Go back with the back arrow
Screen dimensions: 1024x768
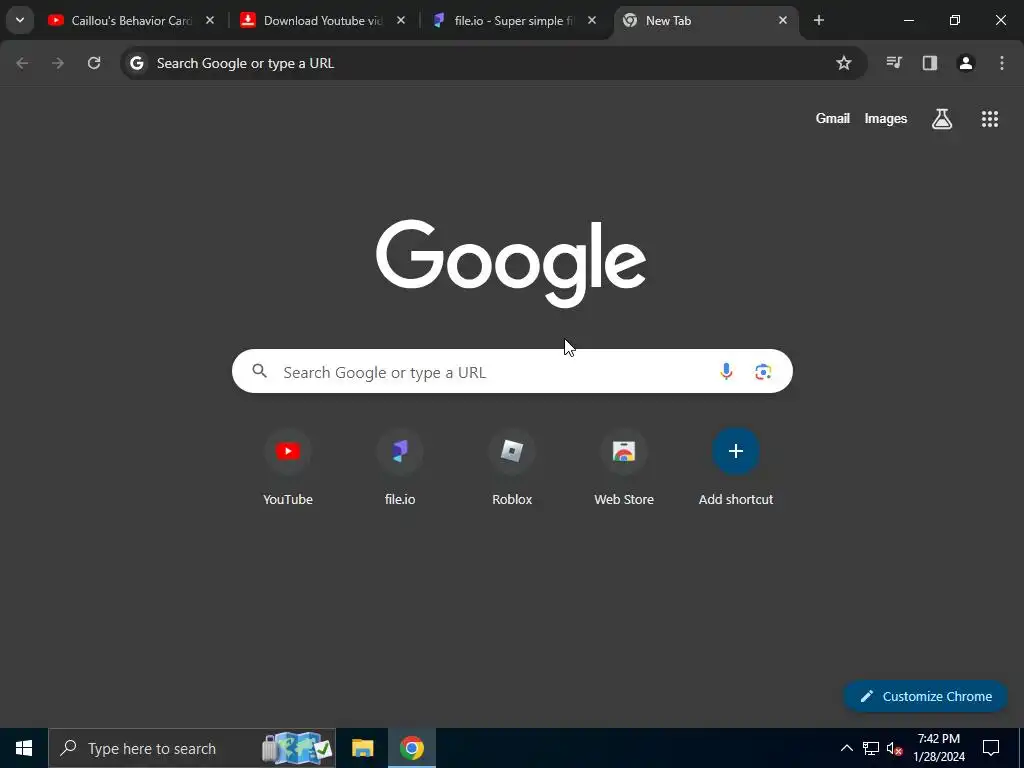pyautogui.click(x=22, y=63)
